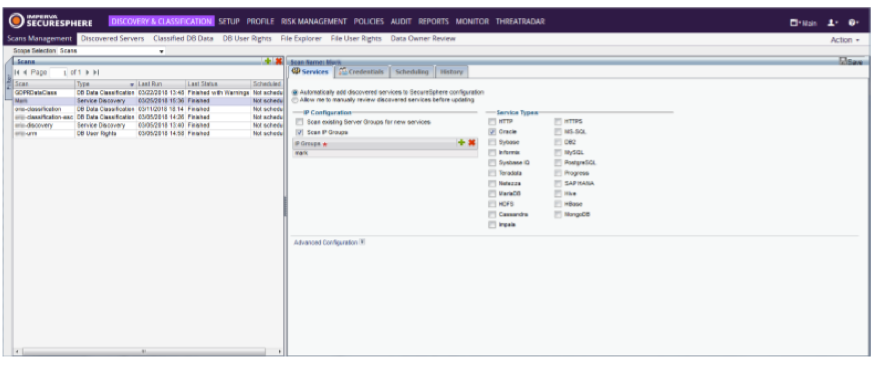This screenshot has height=366, width=879.
Task: Check the Cassandra service type
Action: 492,214
